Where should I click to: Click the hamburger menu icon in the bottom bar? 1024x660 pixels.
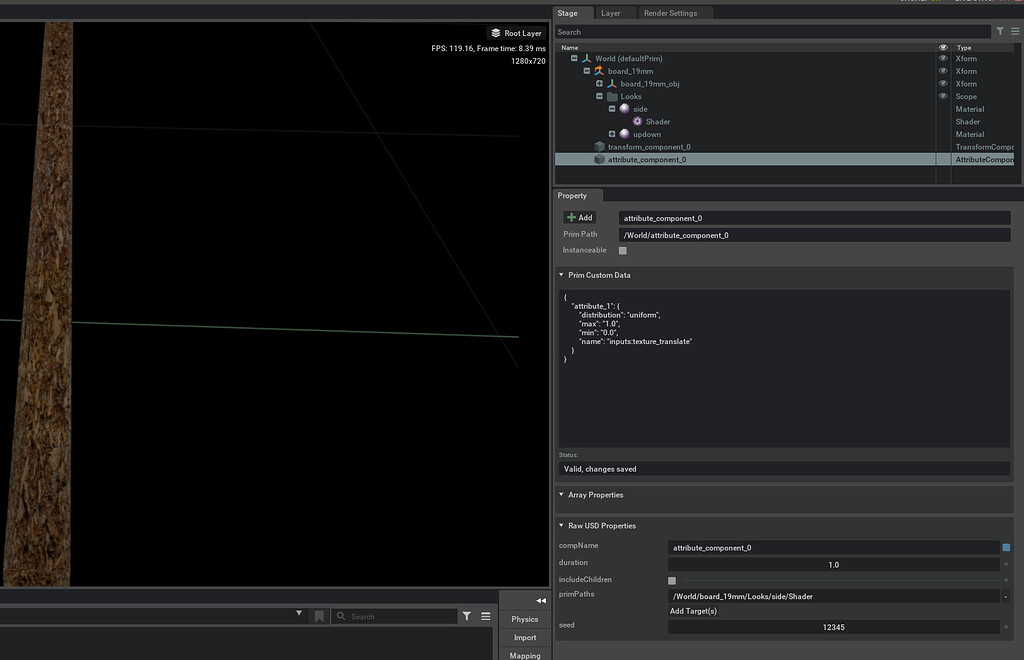coord(486,616)
